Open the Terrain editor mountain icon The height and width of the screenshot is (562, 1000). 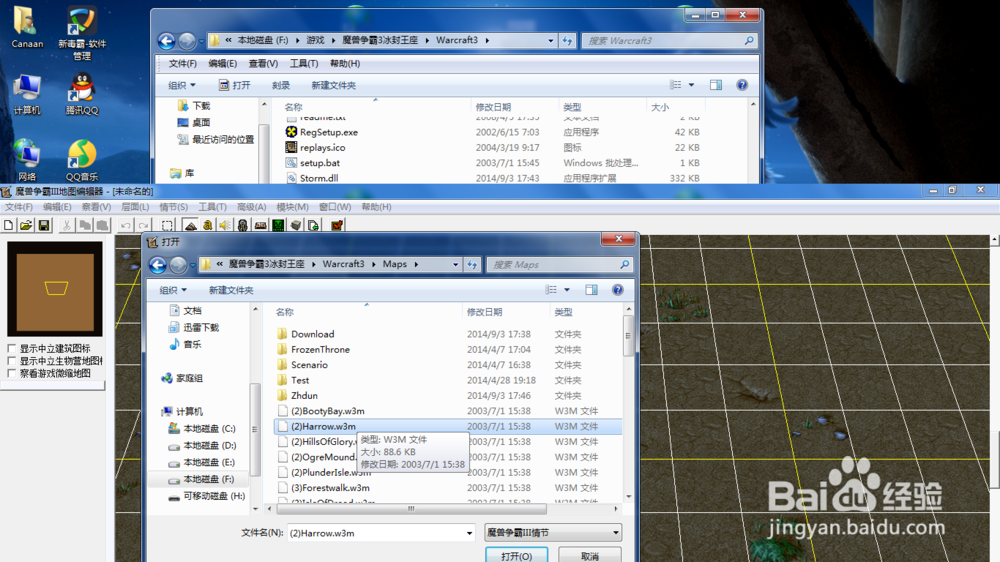click(x=190, y=225)
